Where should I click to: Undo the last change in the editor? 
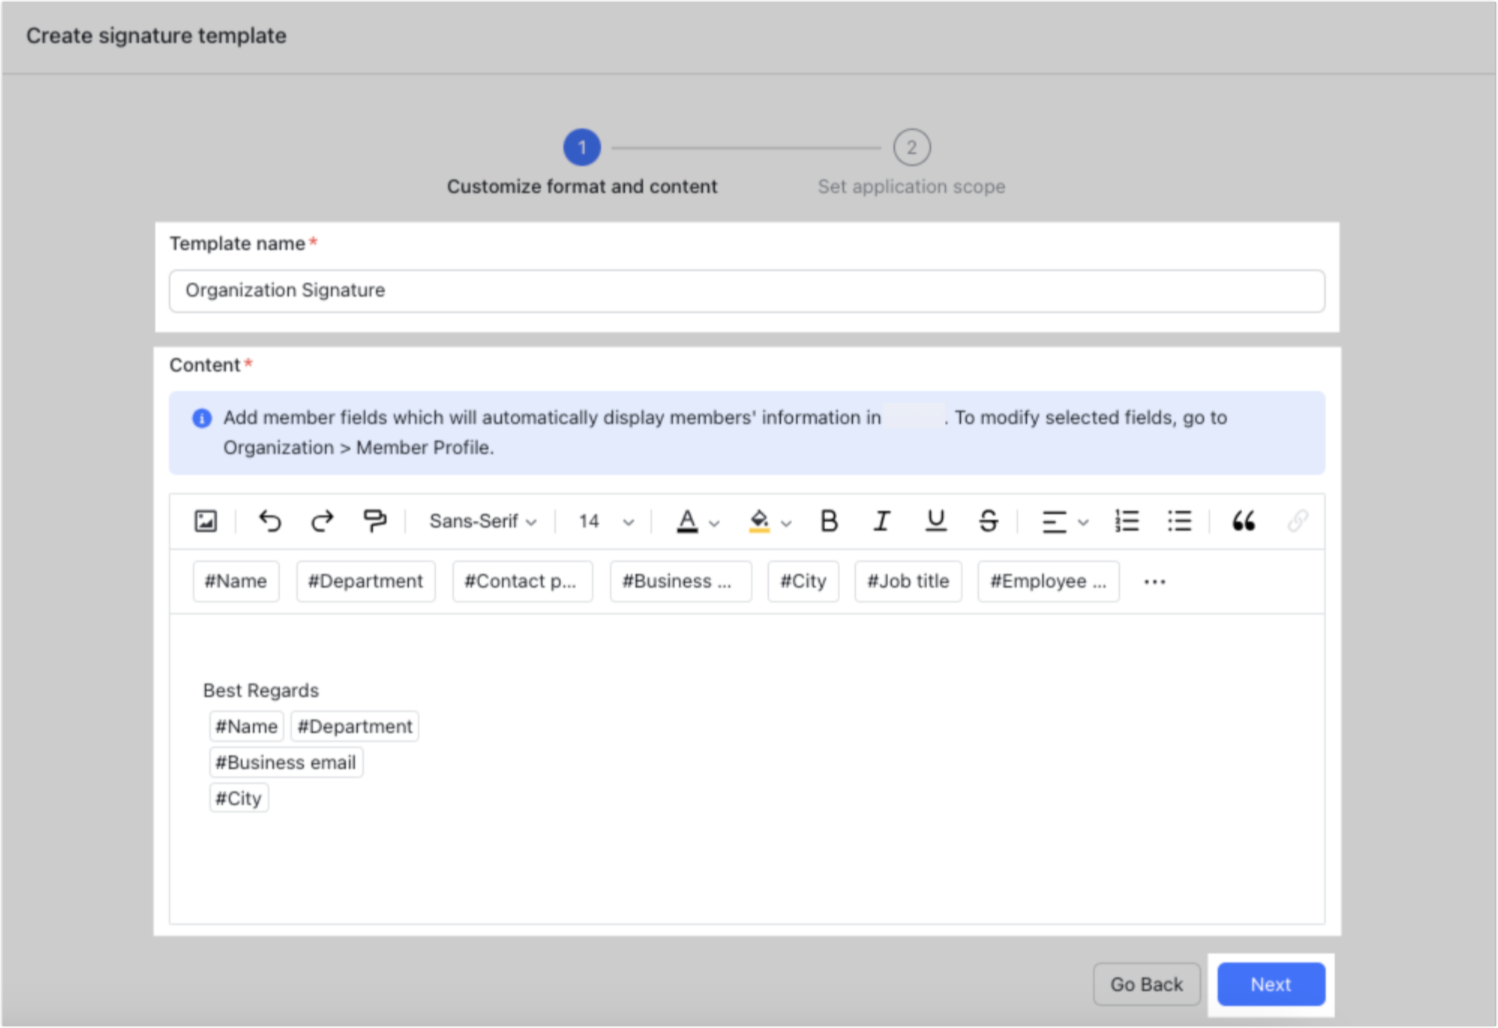269,521
